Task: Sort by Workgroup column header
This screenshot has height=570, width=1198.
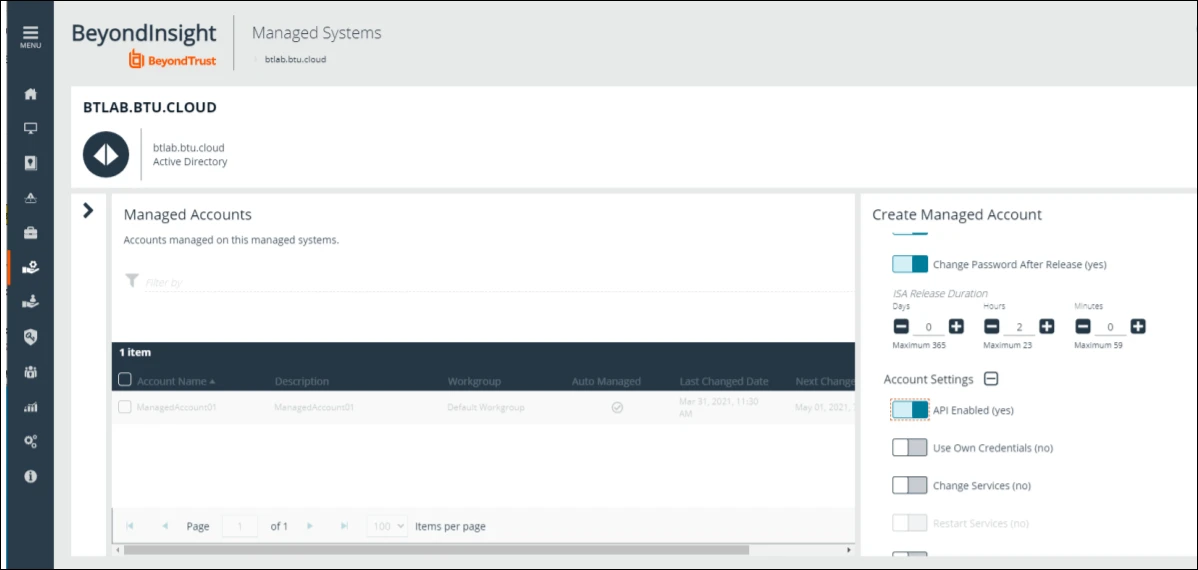Action: pos(474,381)
